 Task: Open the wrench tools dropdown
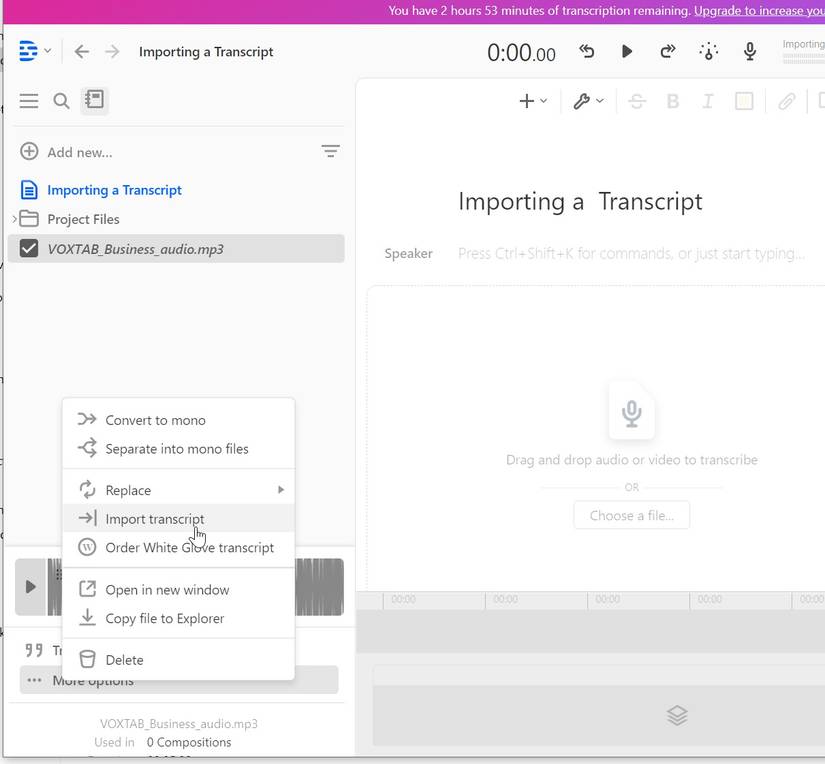click(587, 101)
